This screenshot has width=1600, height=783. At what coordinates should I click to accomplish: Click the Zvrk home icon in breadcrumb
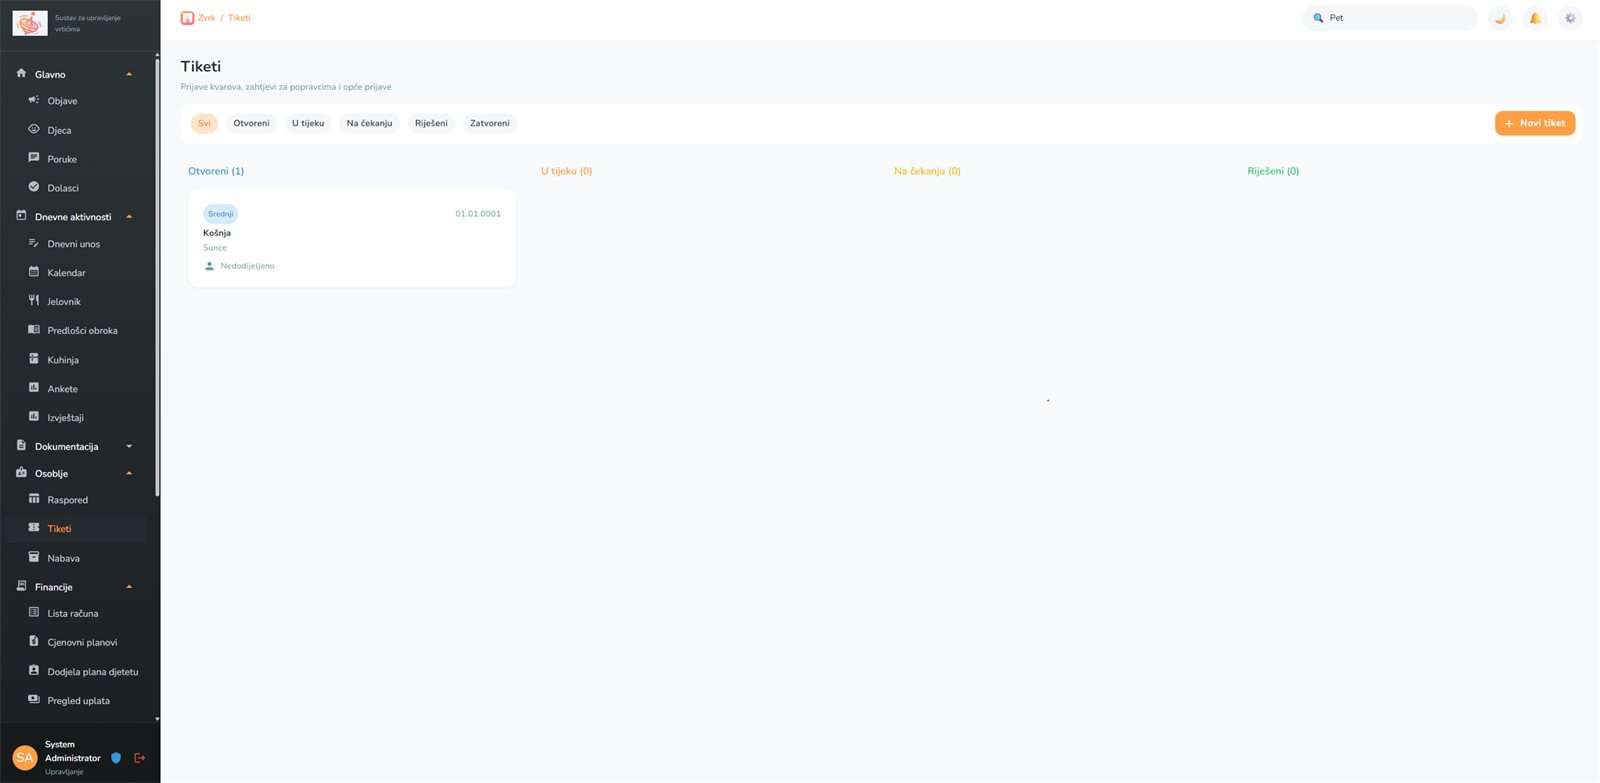click(x=187, y=18)
